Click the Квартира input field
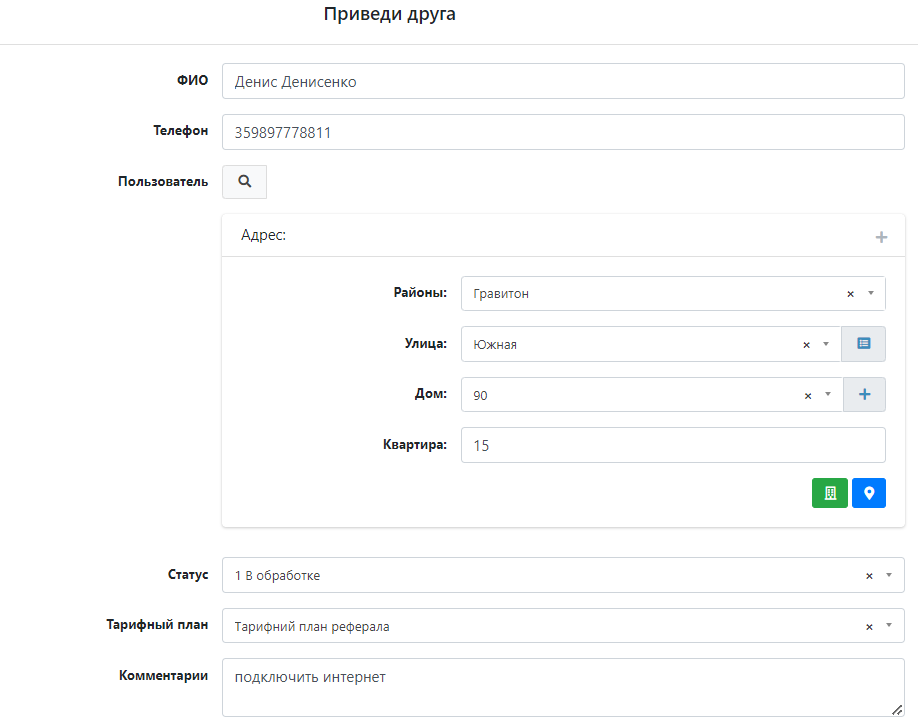 tap(672, 446)
